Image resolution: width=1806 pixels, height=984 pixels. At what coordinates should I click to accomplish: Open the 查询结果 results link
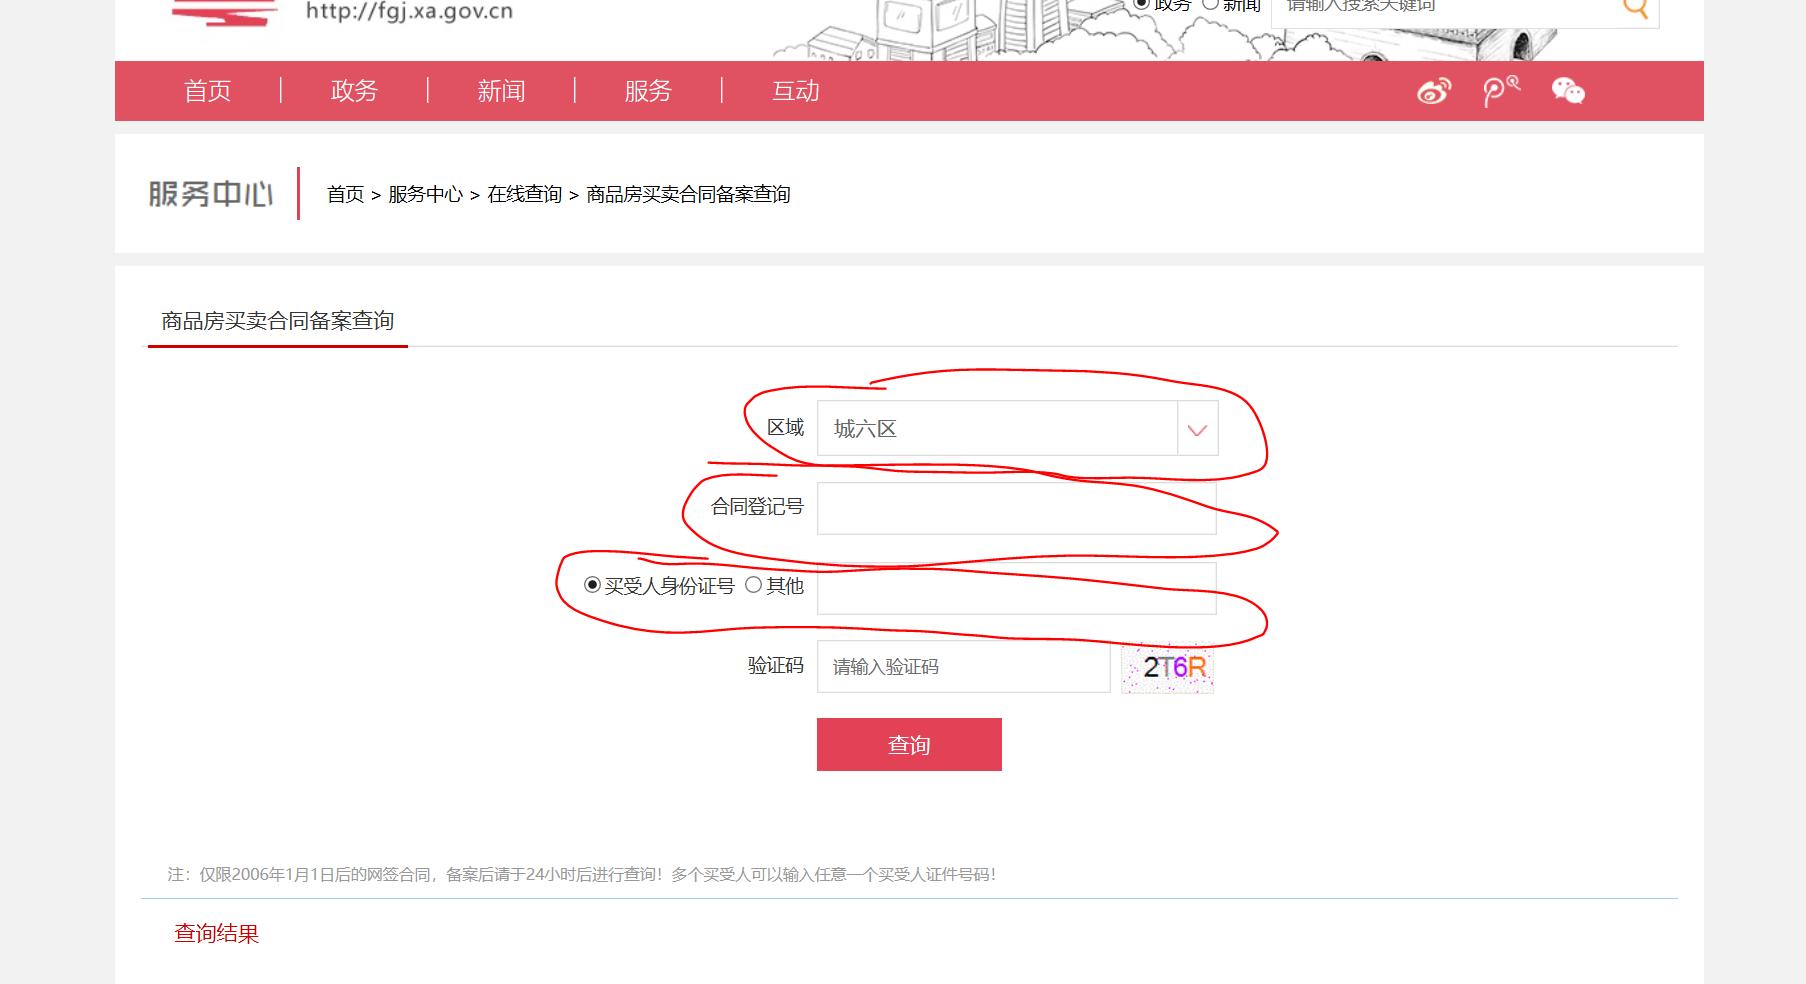(x=215, y=932)
